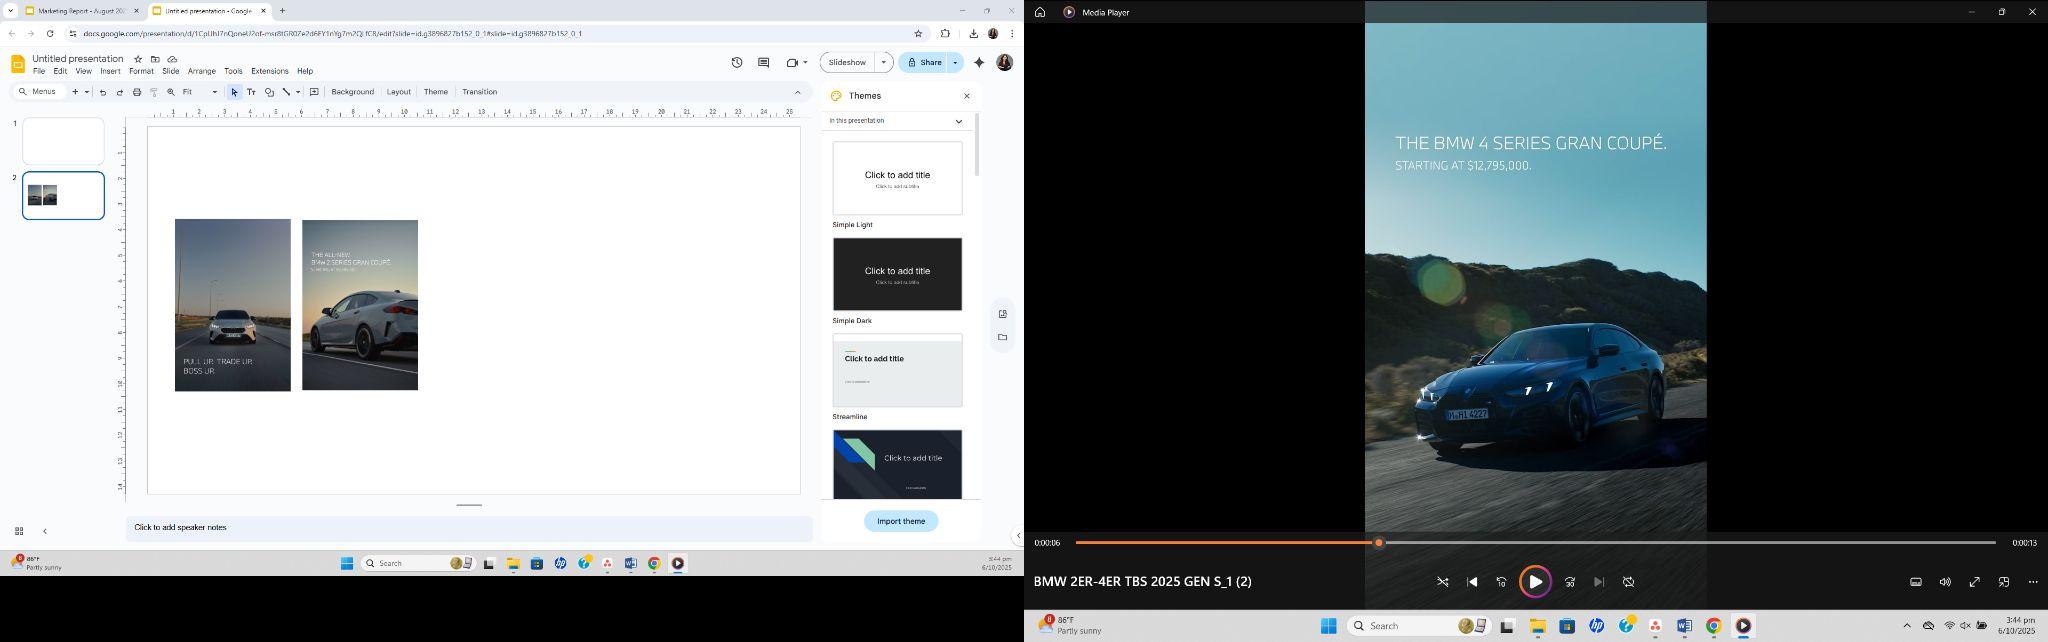Open Google account avatar

(1005, 62)
